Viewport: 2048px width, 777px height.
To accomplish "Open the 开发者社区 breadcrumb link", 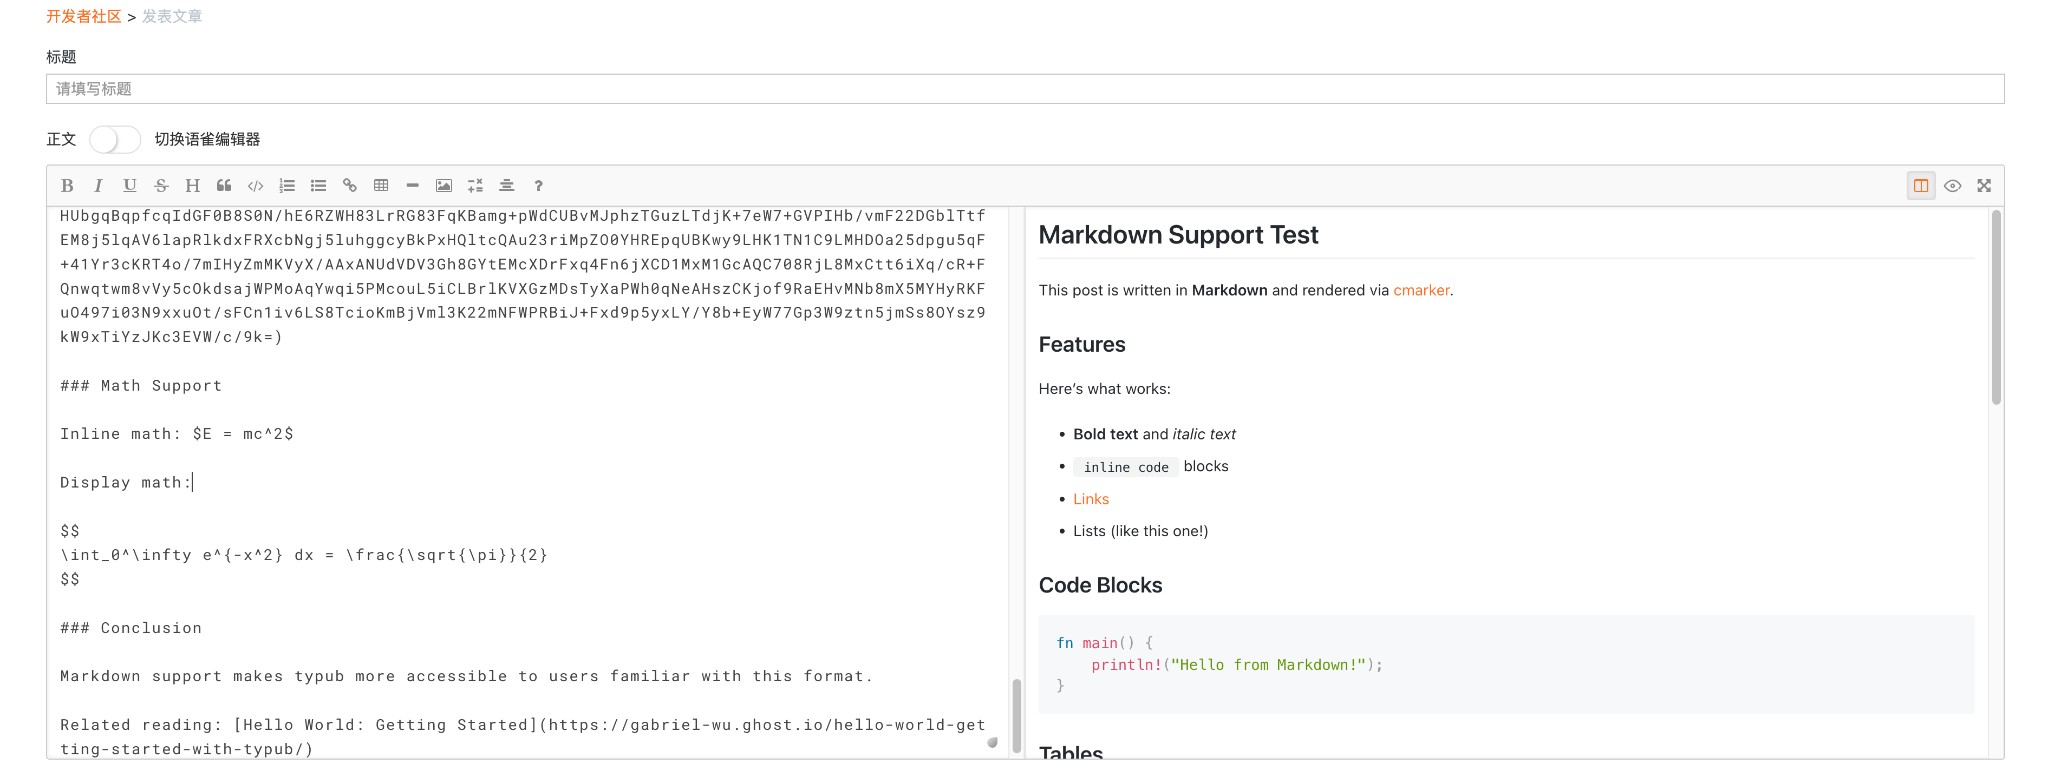I will pyautogui.click(x=83, y=17).
